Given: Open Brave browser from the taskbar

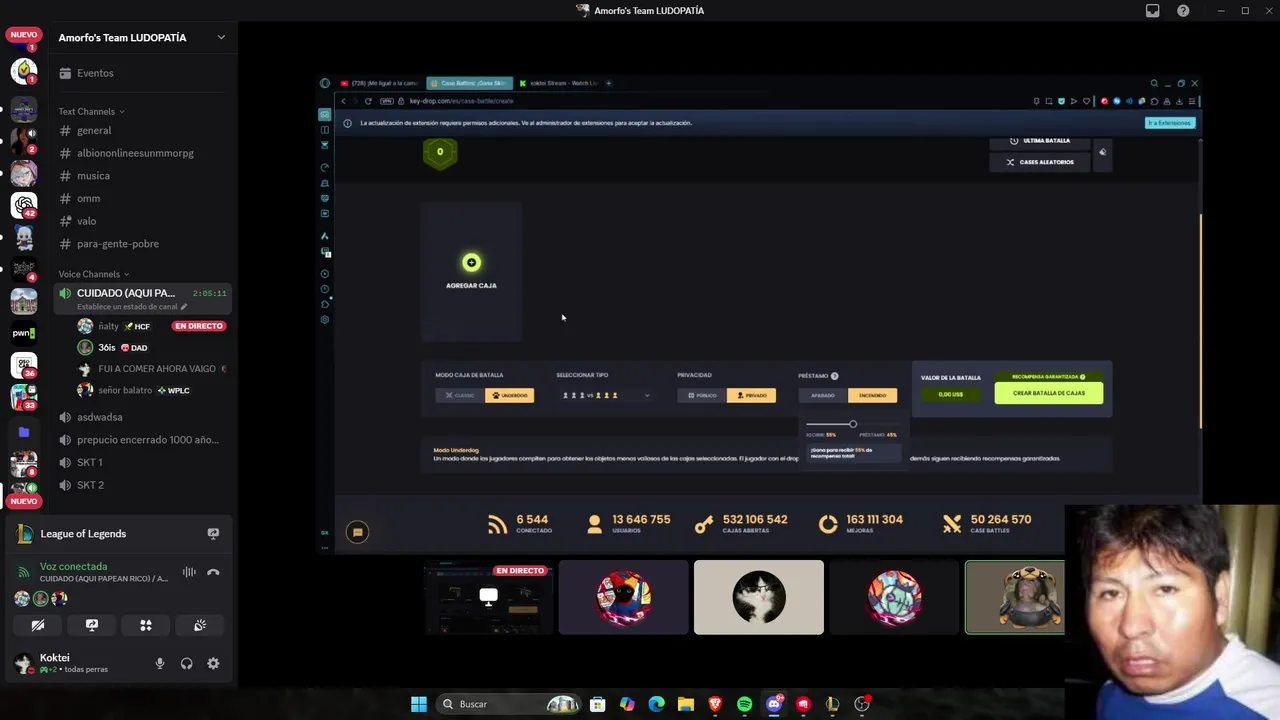Looking at the screenshot, I should tap(715, 704).
